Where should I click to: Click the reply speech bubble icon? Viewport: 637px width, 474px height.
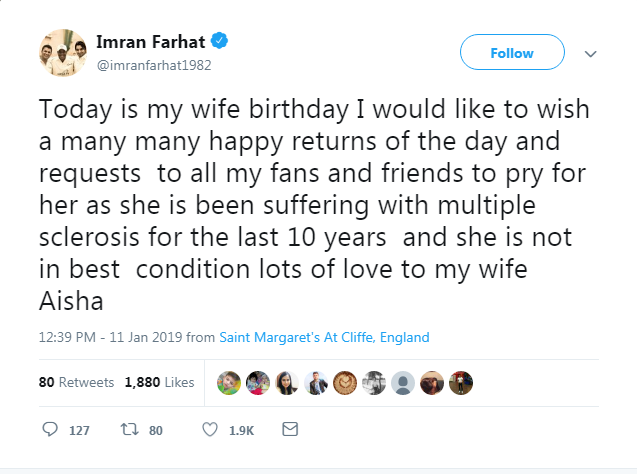coord(52,430)
